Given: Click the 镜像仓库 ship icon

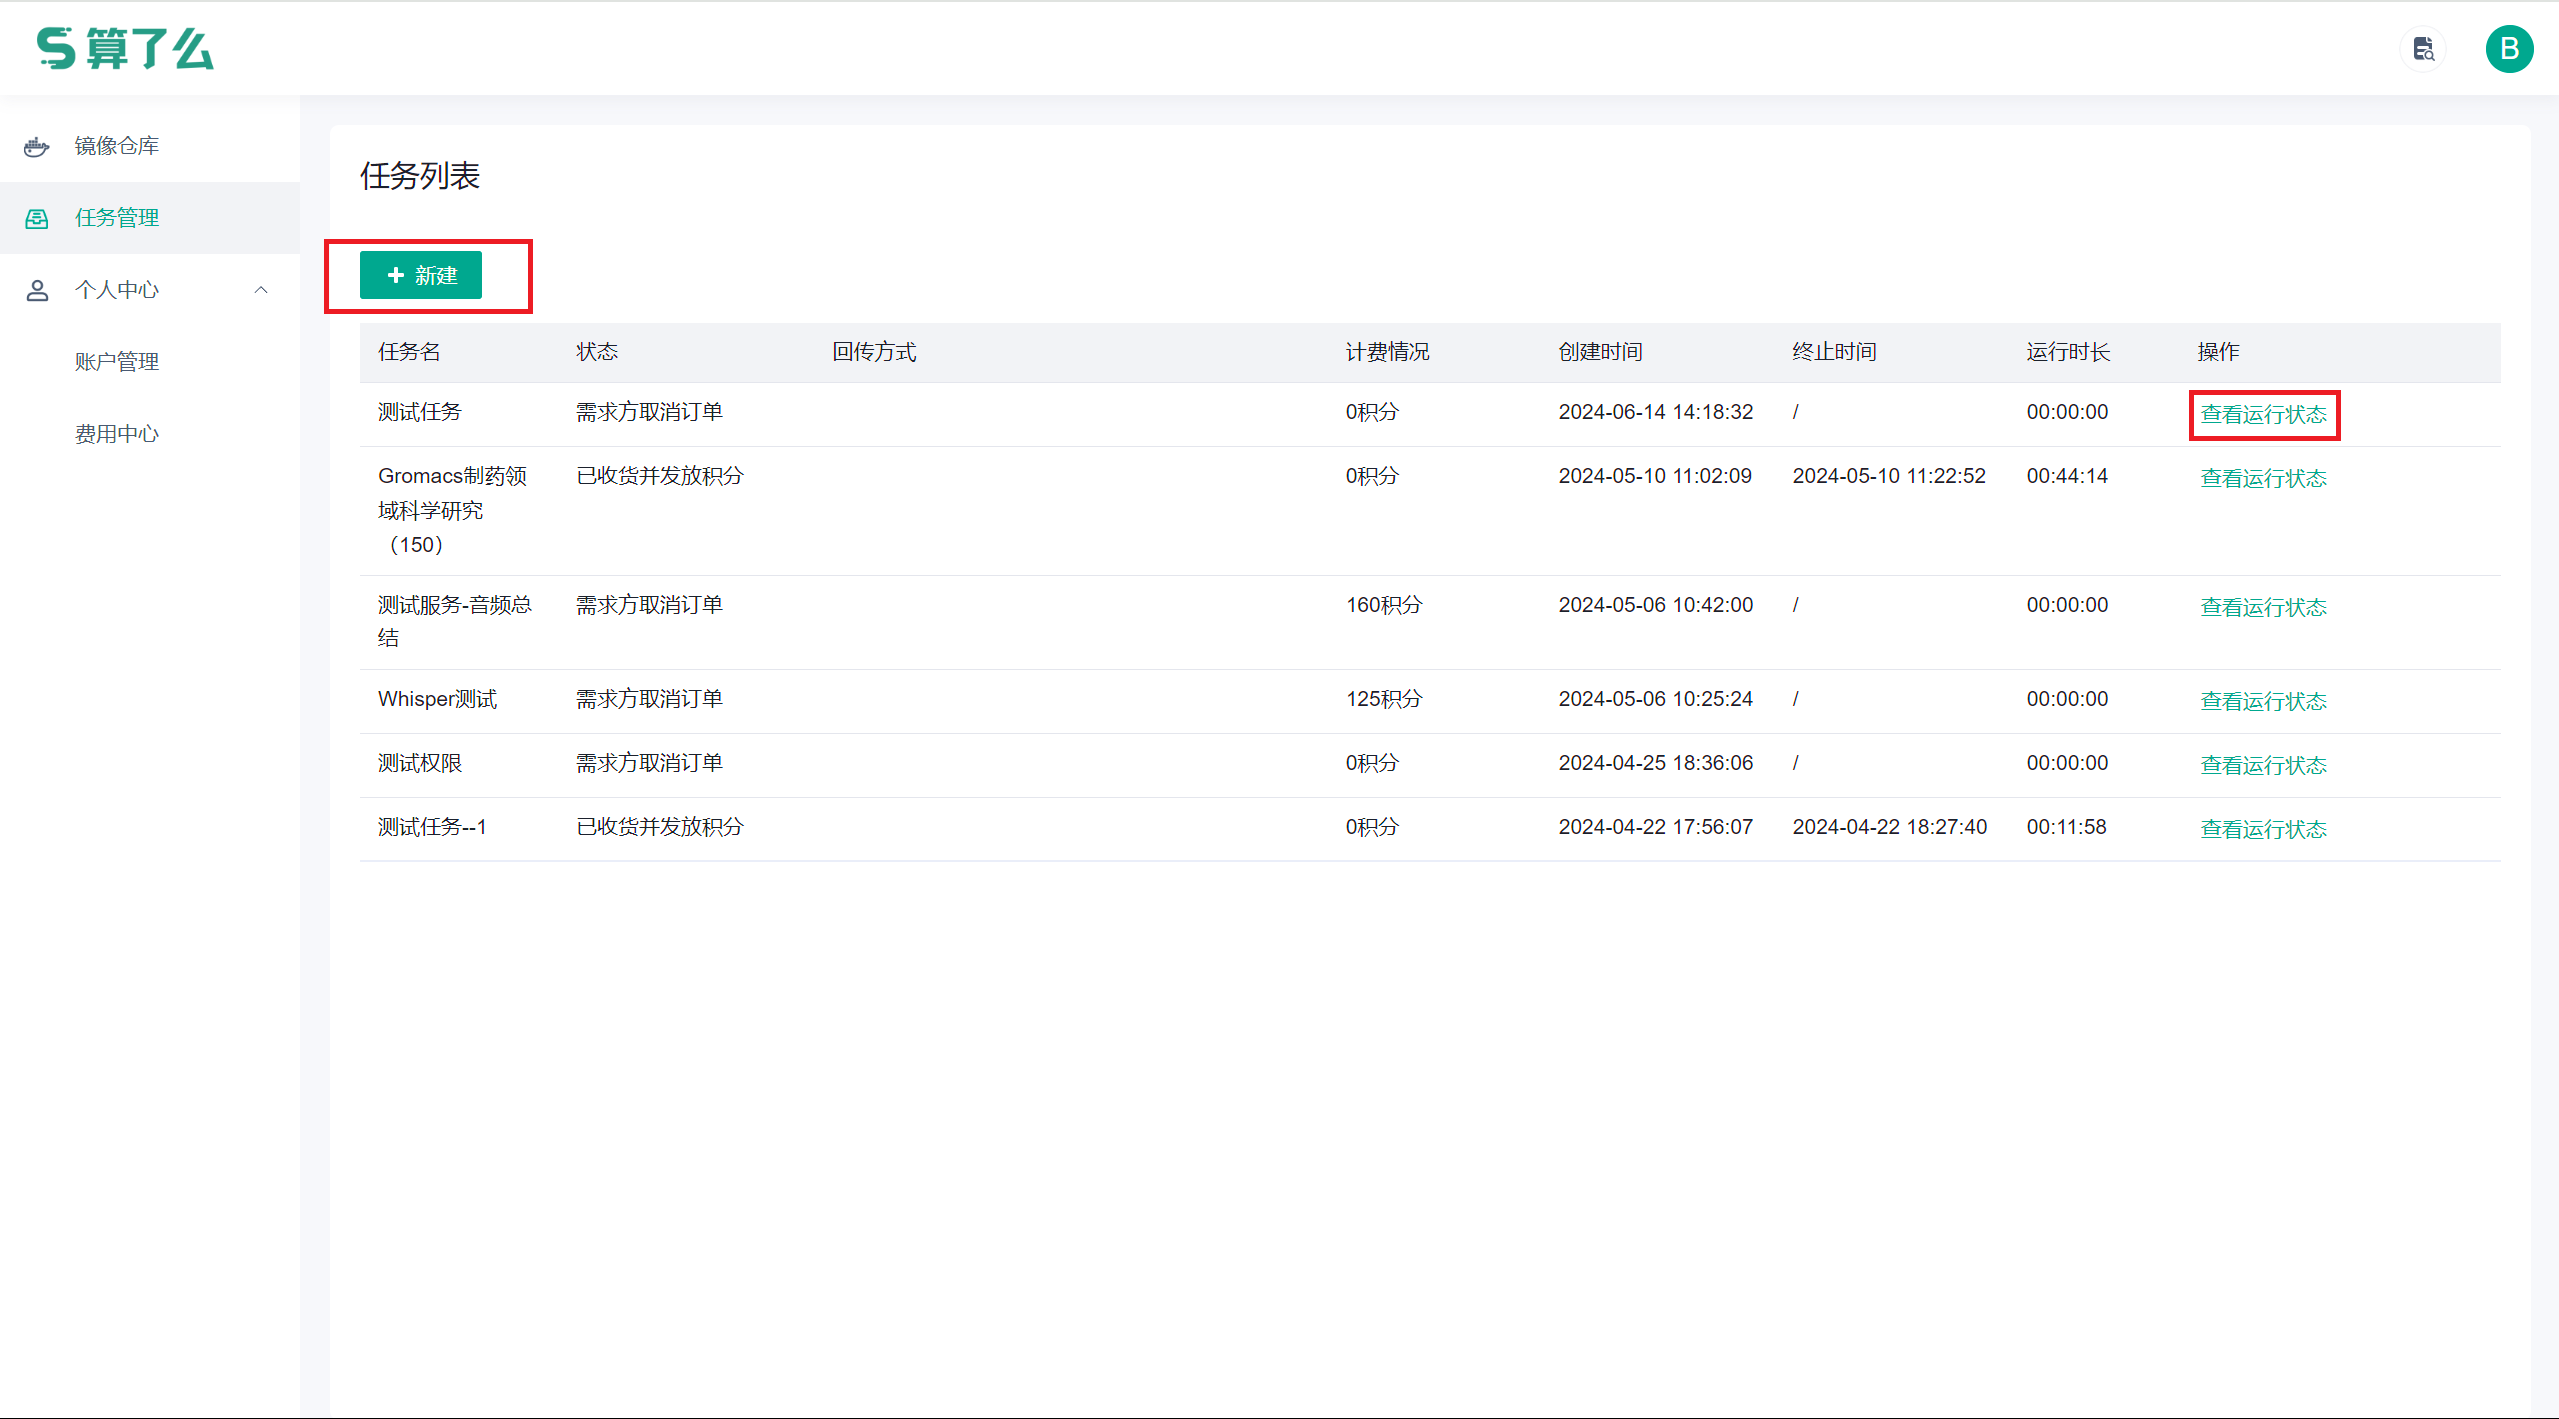Looking at the screenshot, I should click(37, 147).
